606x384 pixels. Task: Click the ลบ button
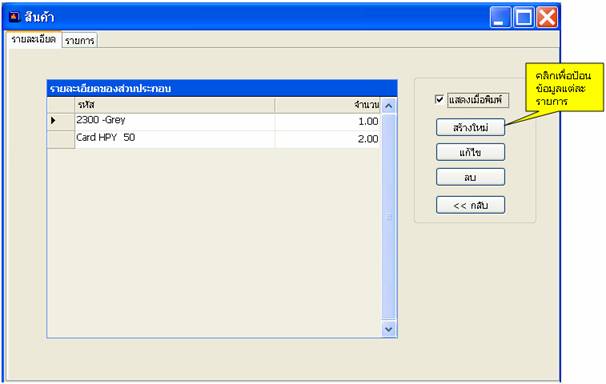tap(470, 177)
